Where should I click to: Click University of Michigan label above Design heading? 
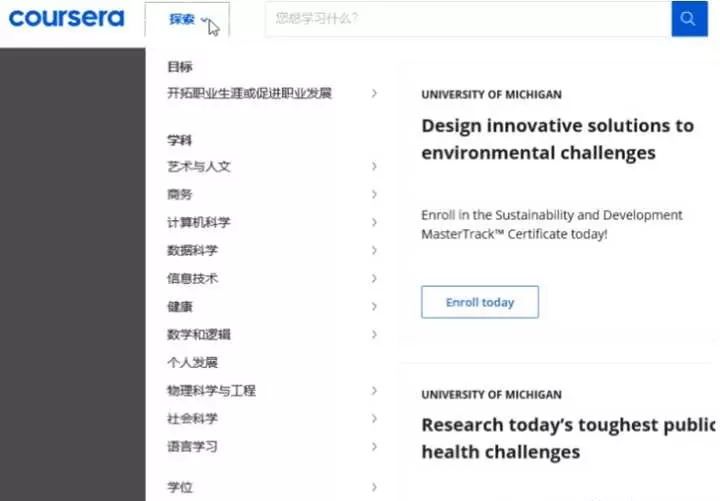(x=491, y=95)
